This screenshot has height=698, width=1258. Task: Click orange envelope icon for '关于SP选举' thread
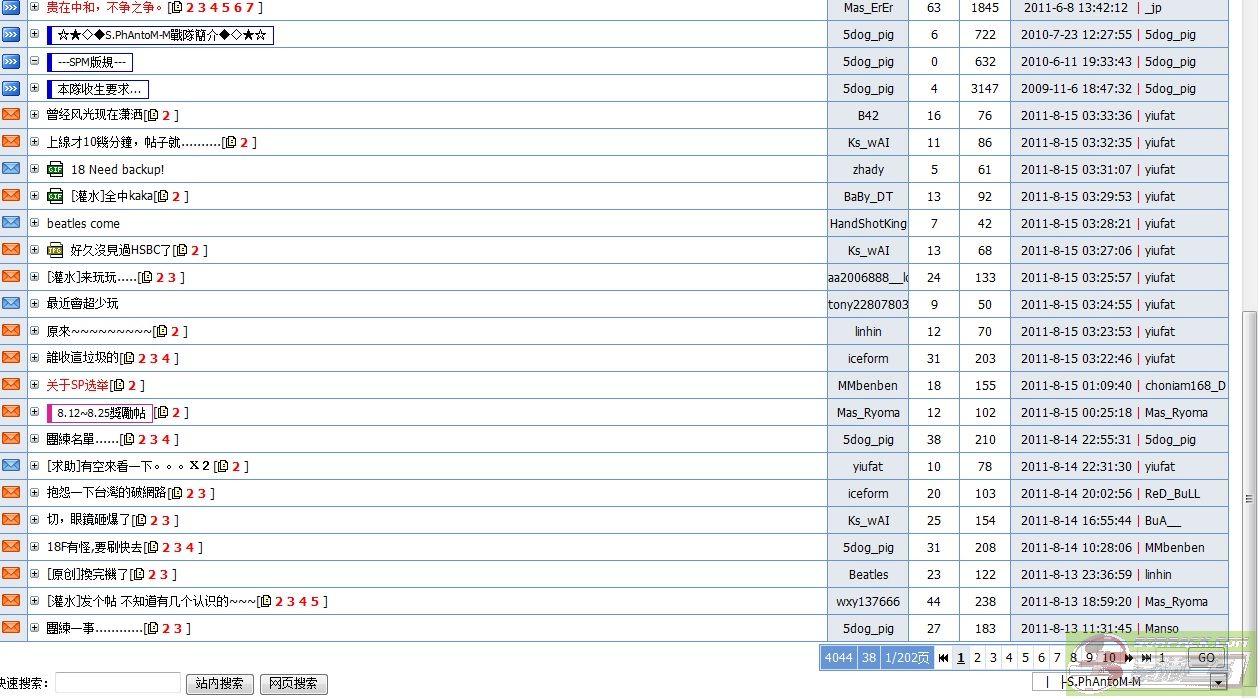(11, 384)
